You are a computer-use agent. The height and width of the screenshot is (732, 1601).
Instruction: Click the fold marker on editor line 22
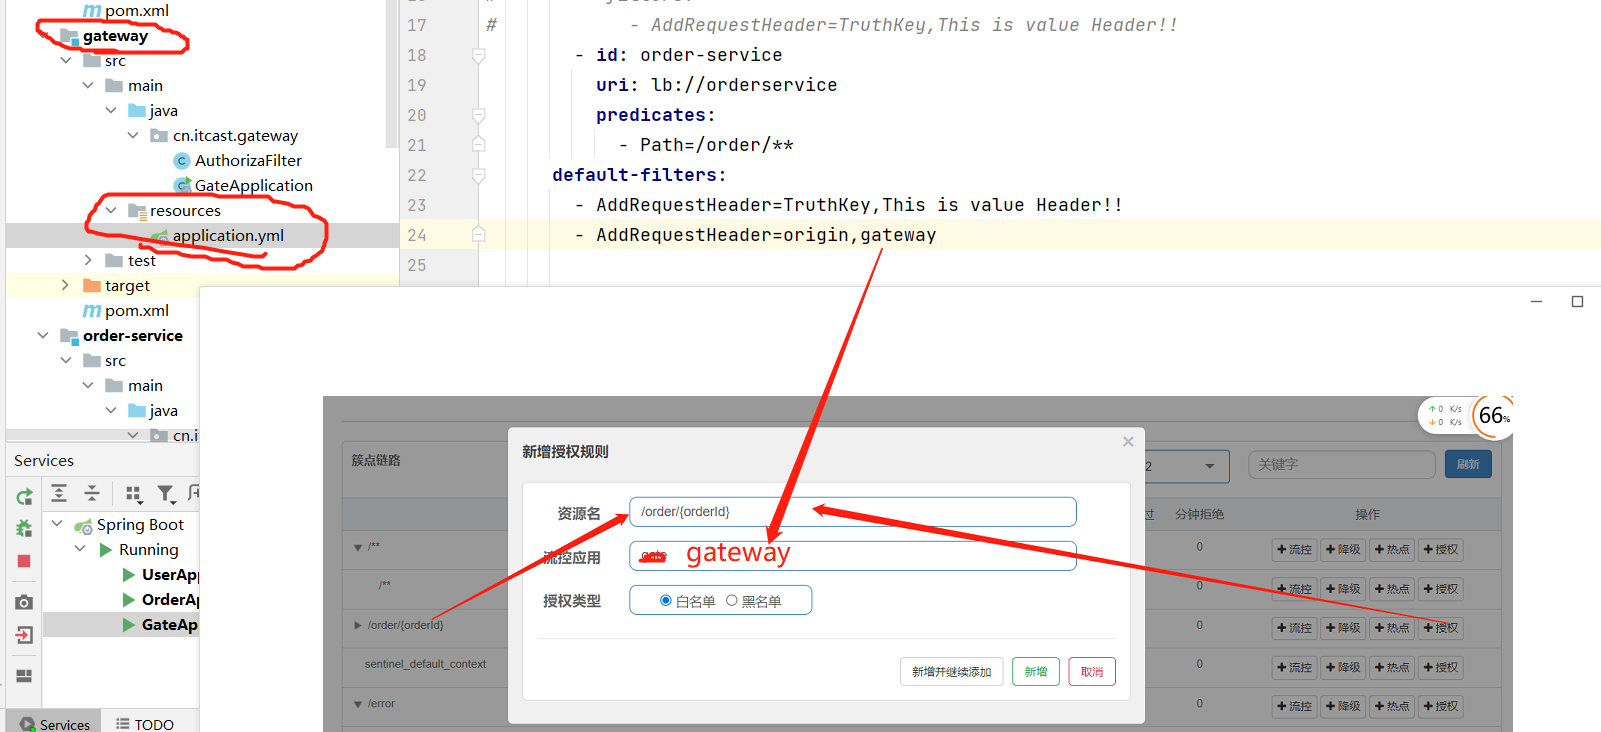[x=479, y=176]
